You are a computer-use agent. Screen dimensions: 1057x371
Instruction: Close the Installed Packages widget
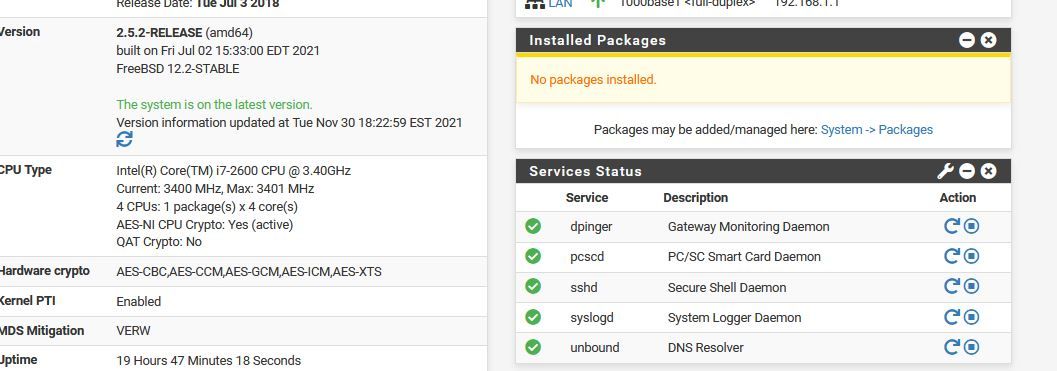988,40
